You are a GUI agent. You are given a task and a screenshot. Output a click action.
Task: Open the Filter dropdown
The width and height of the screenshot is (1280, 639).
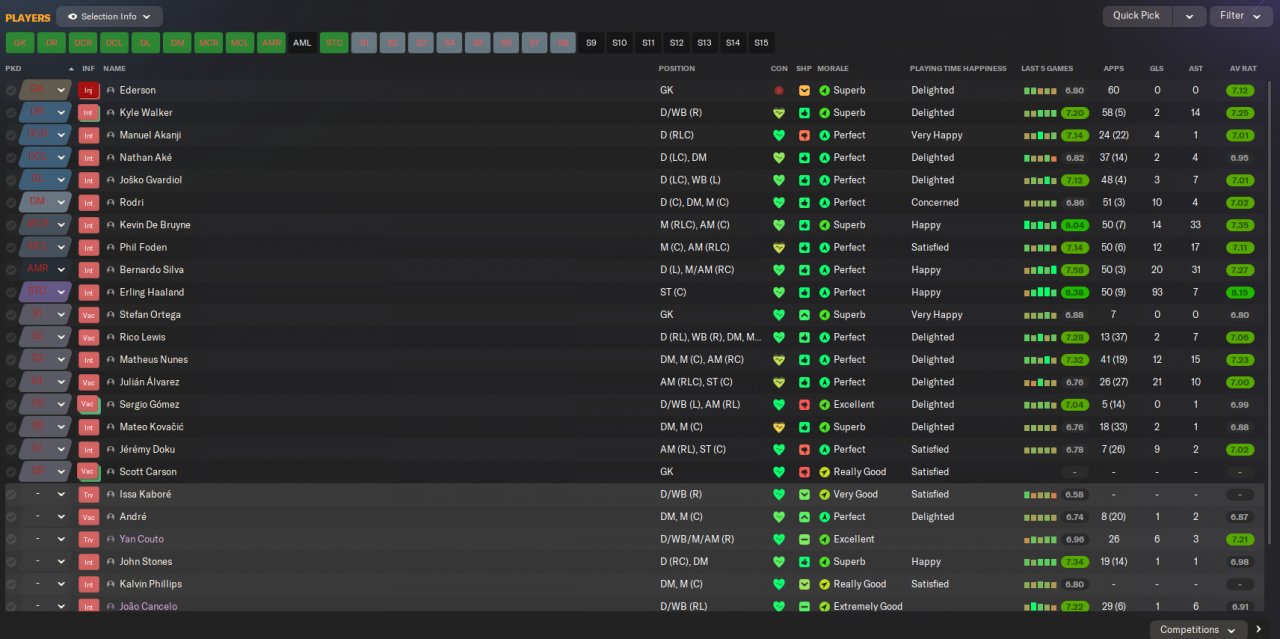pyautogui.click(x=1241, y=16)
